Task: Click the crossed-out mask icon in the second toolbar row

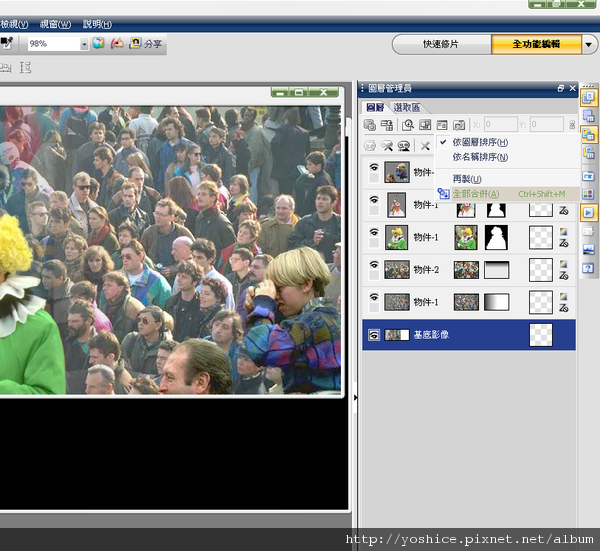Action: pyautogui.click(x=387, y=146)
